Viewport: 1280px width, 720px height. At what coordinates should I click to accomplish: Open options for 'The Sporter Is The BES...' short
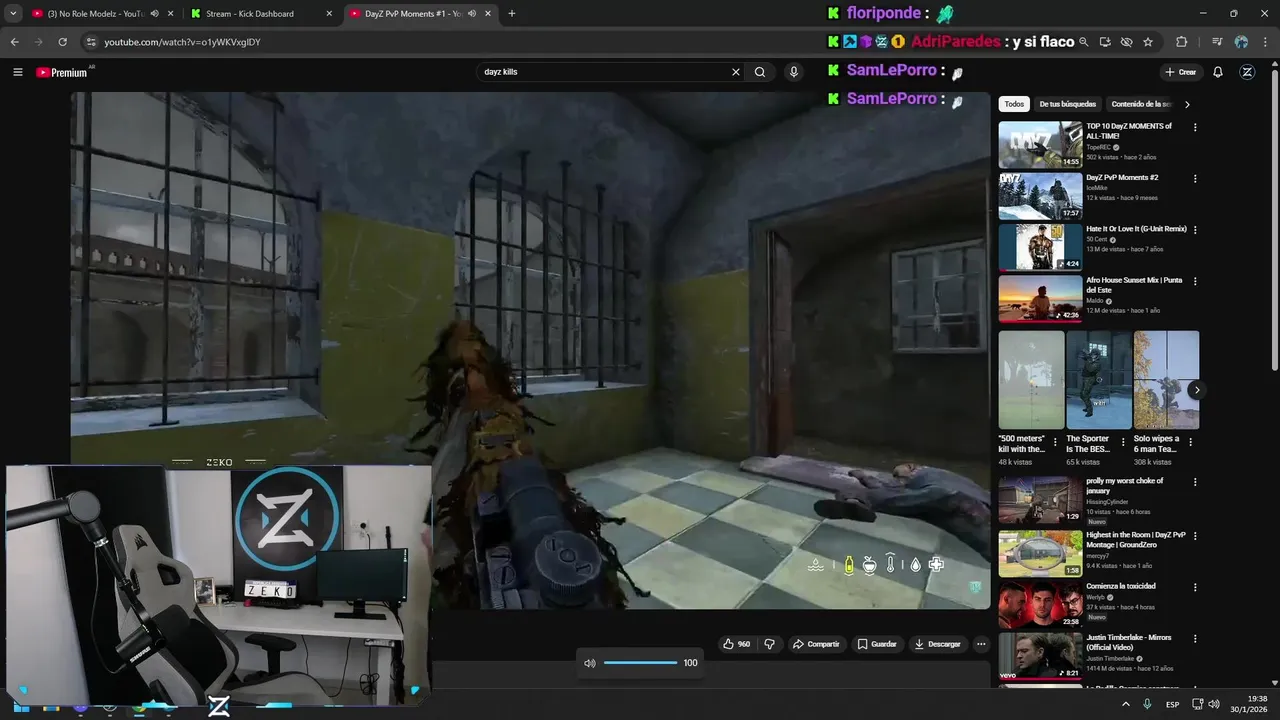point(1123,441)
